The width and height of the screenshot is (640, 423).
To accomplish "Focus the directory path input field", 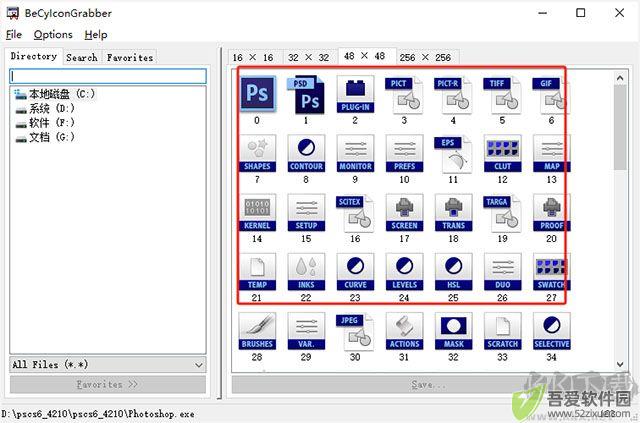I will click(108, 76).
